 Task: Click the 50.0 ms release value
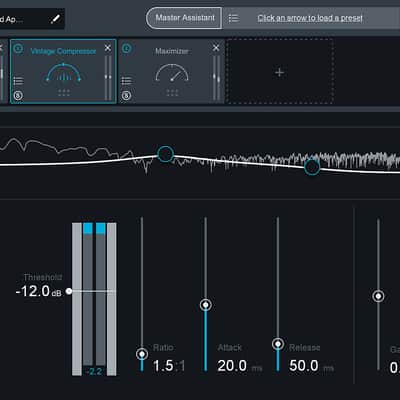click(311, 366)
